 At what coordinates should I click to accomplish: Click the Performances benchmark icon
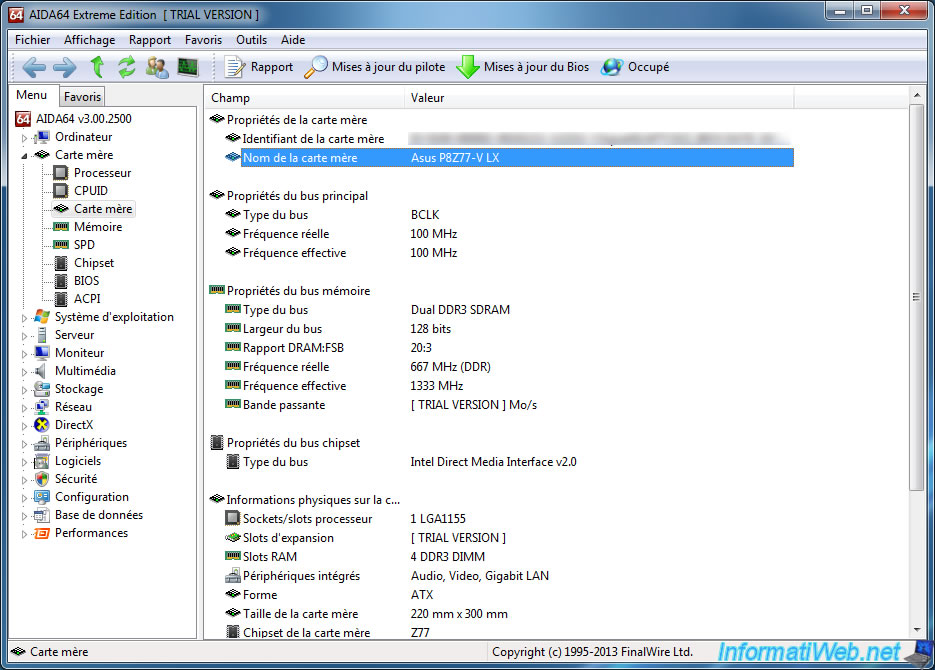tap(42, 533)
